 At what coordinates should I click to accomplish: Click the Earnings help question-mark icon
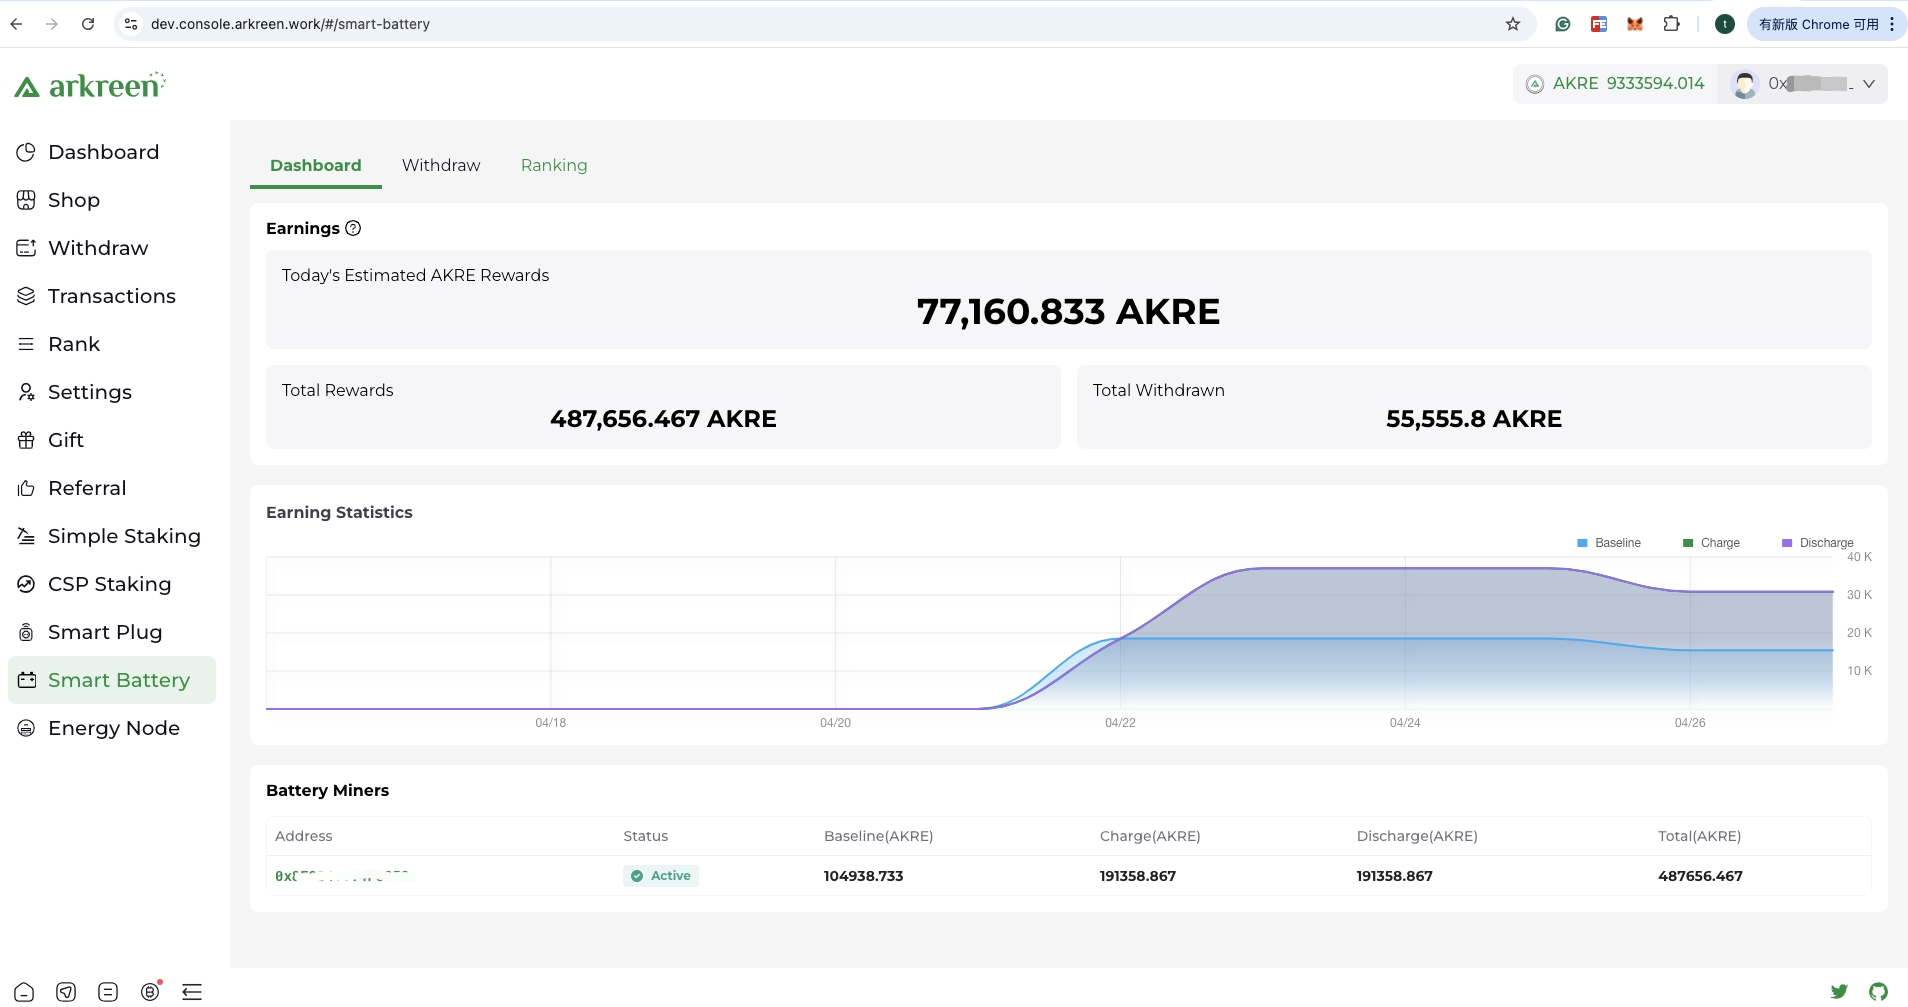(353, 228)
